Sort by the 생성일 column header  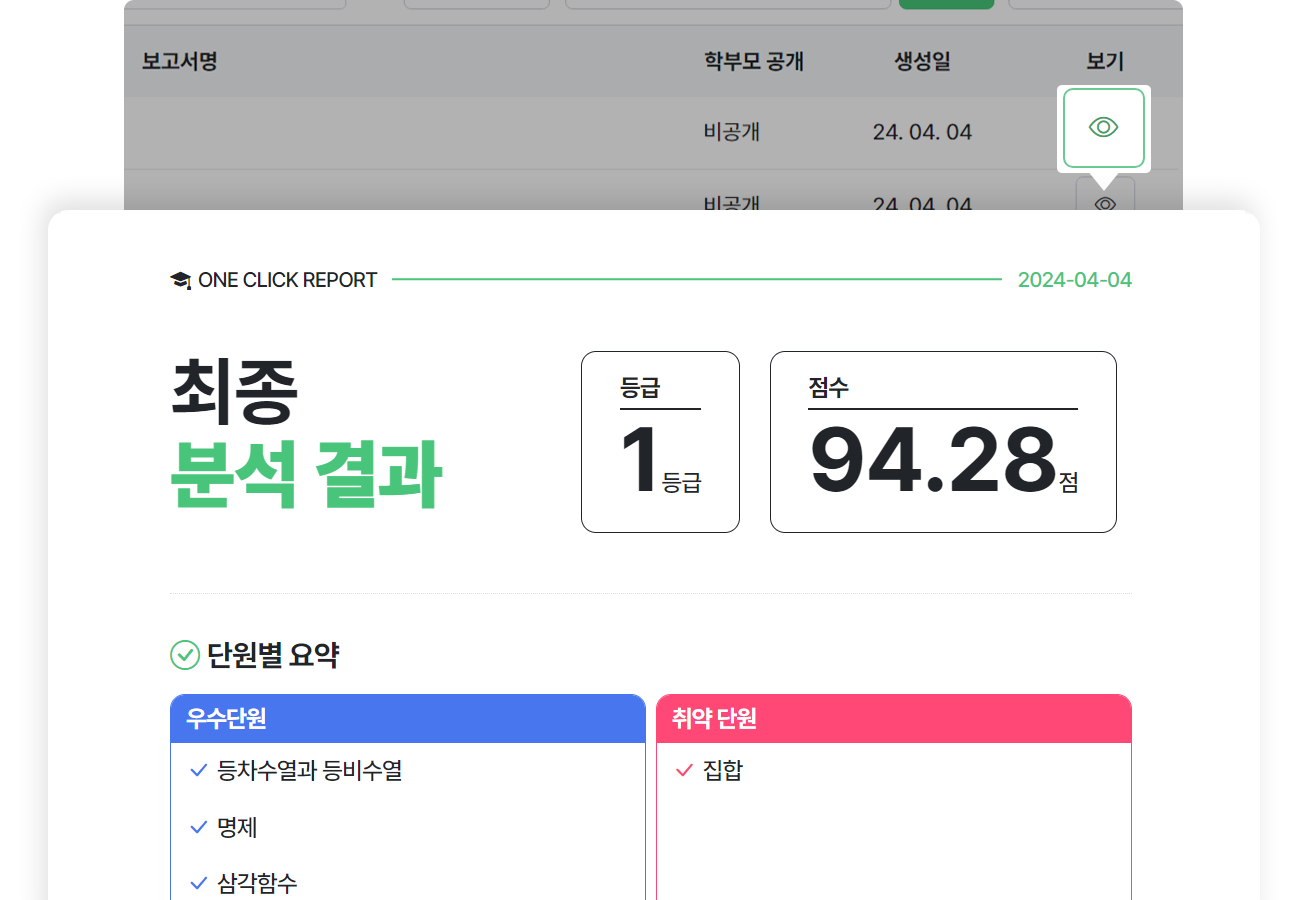point(922,62)
